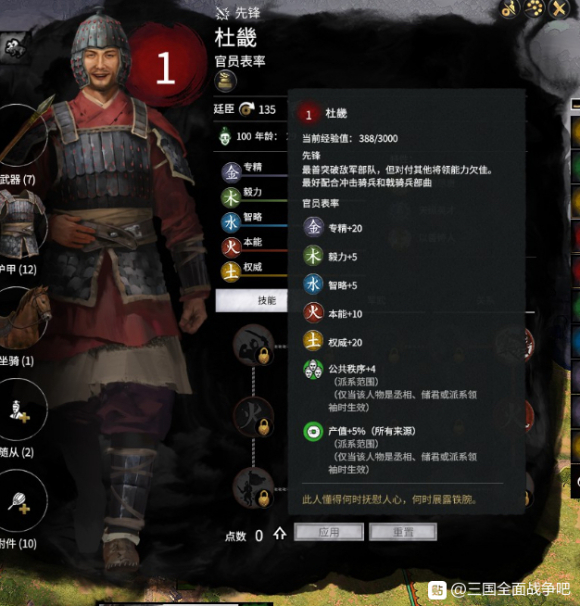Click the 木 毅力 attribute icon
This screenshot has width=580, height=606.
[231, 197]
